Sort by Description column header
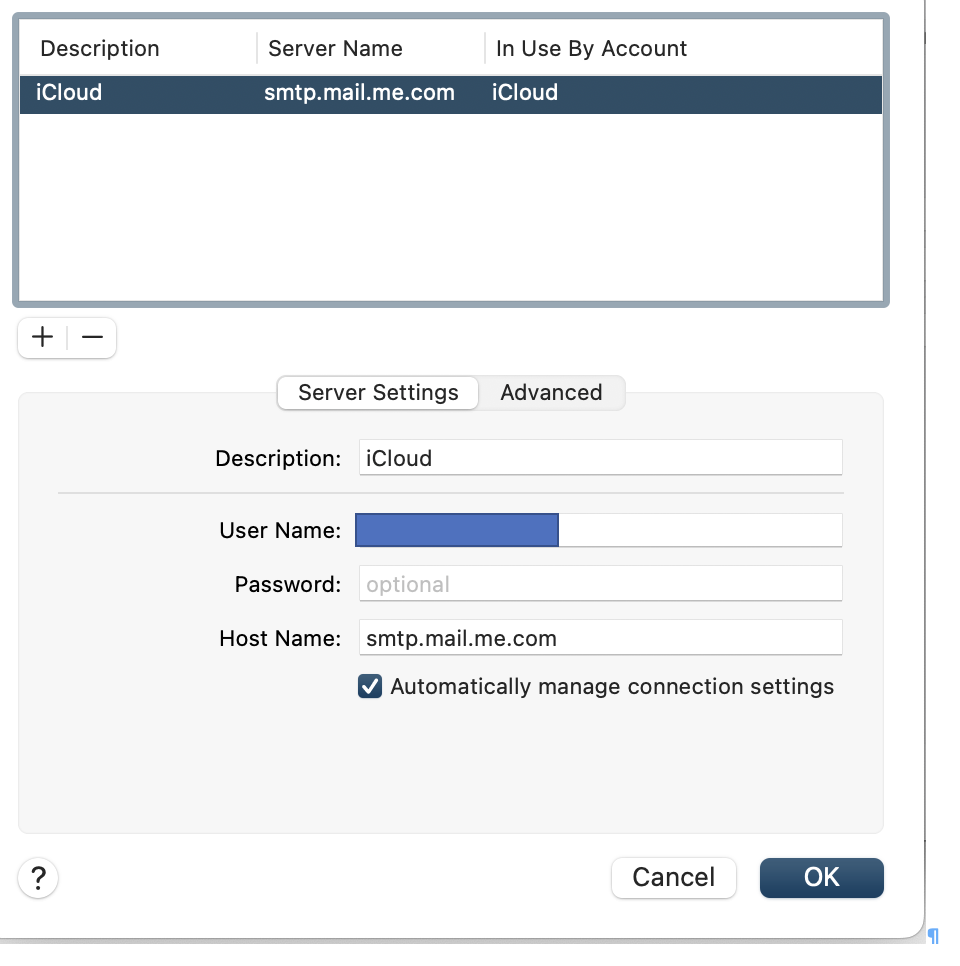 tap(100, 49)
